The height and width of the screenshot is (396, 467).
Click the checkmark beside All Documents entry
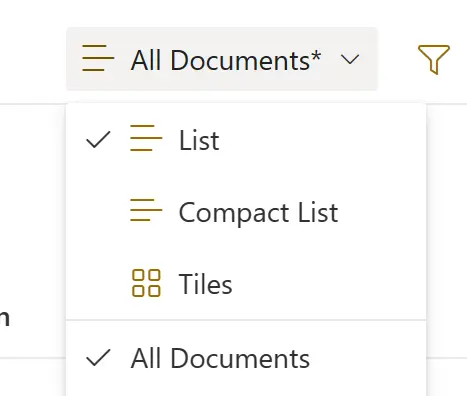(x=98, y=358)
